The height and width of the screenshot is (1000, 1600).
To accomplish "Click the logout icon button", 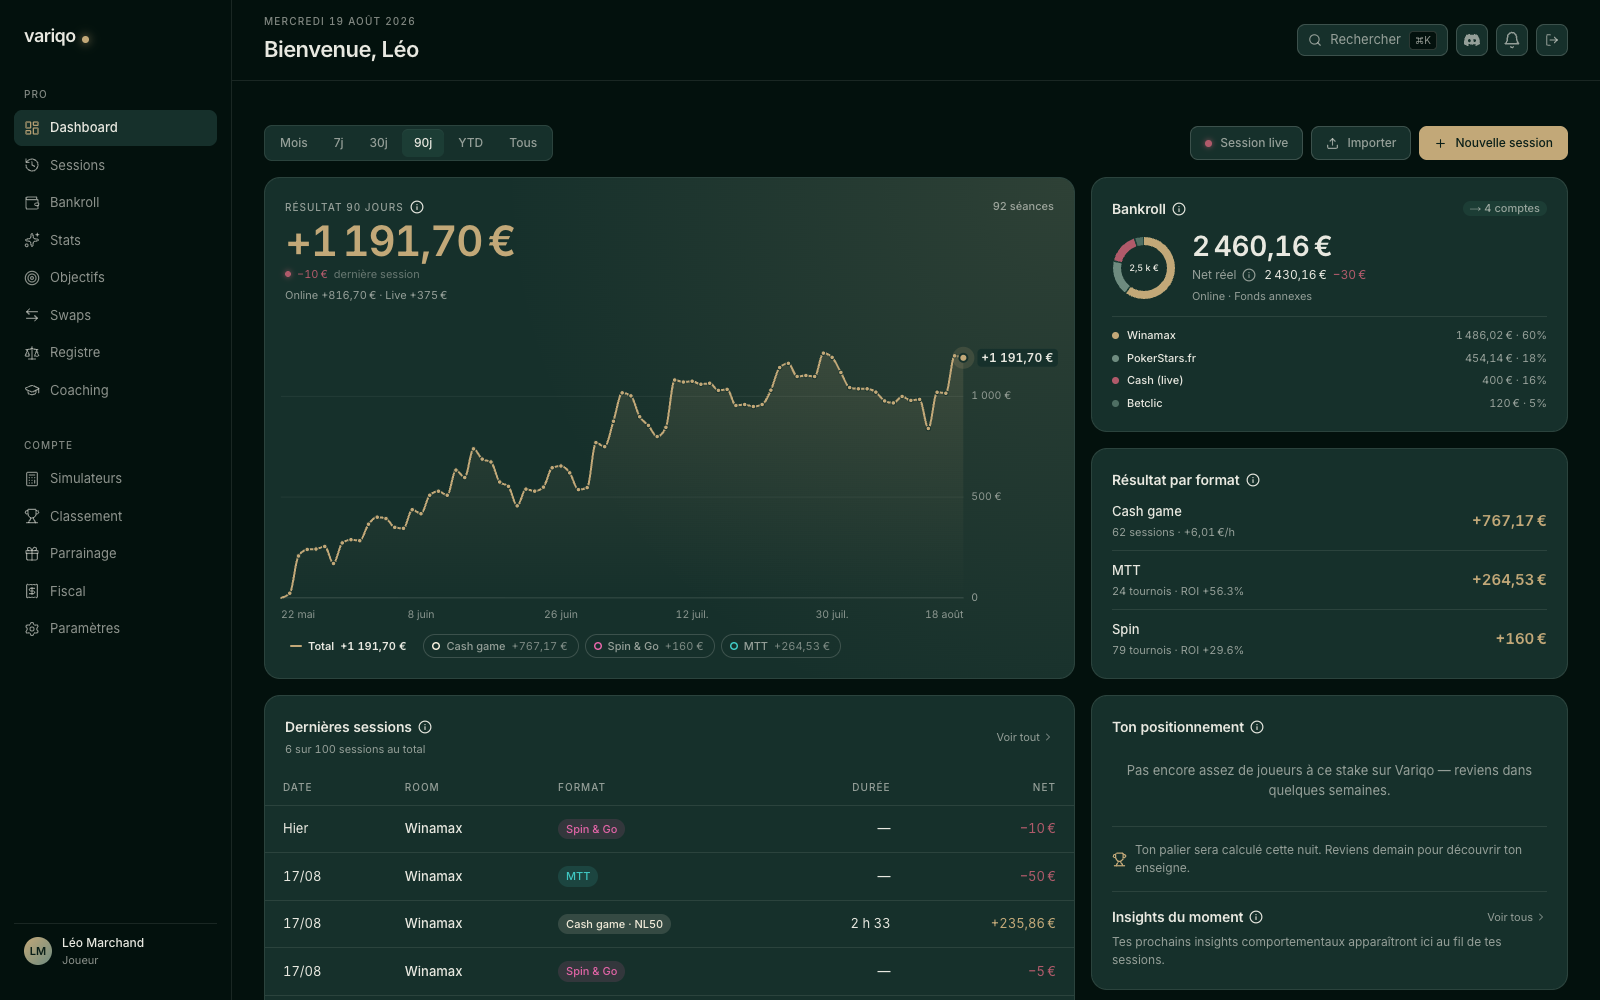I will click(1552, 40).
